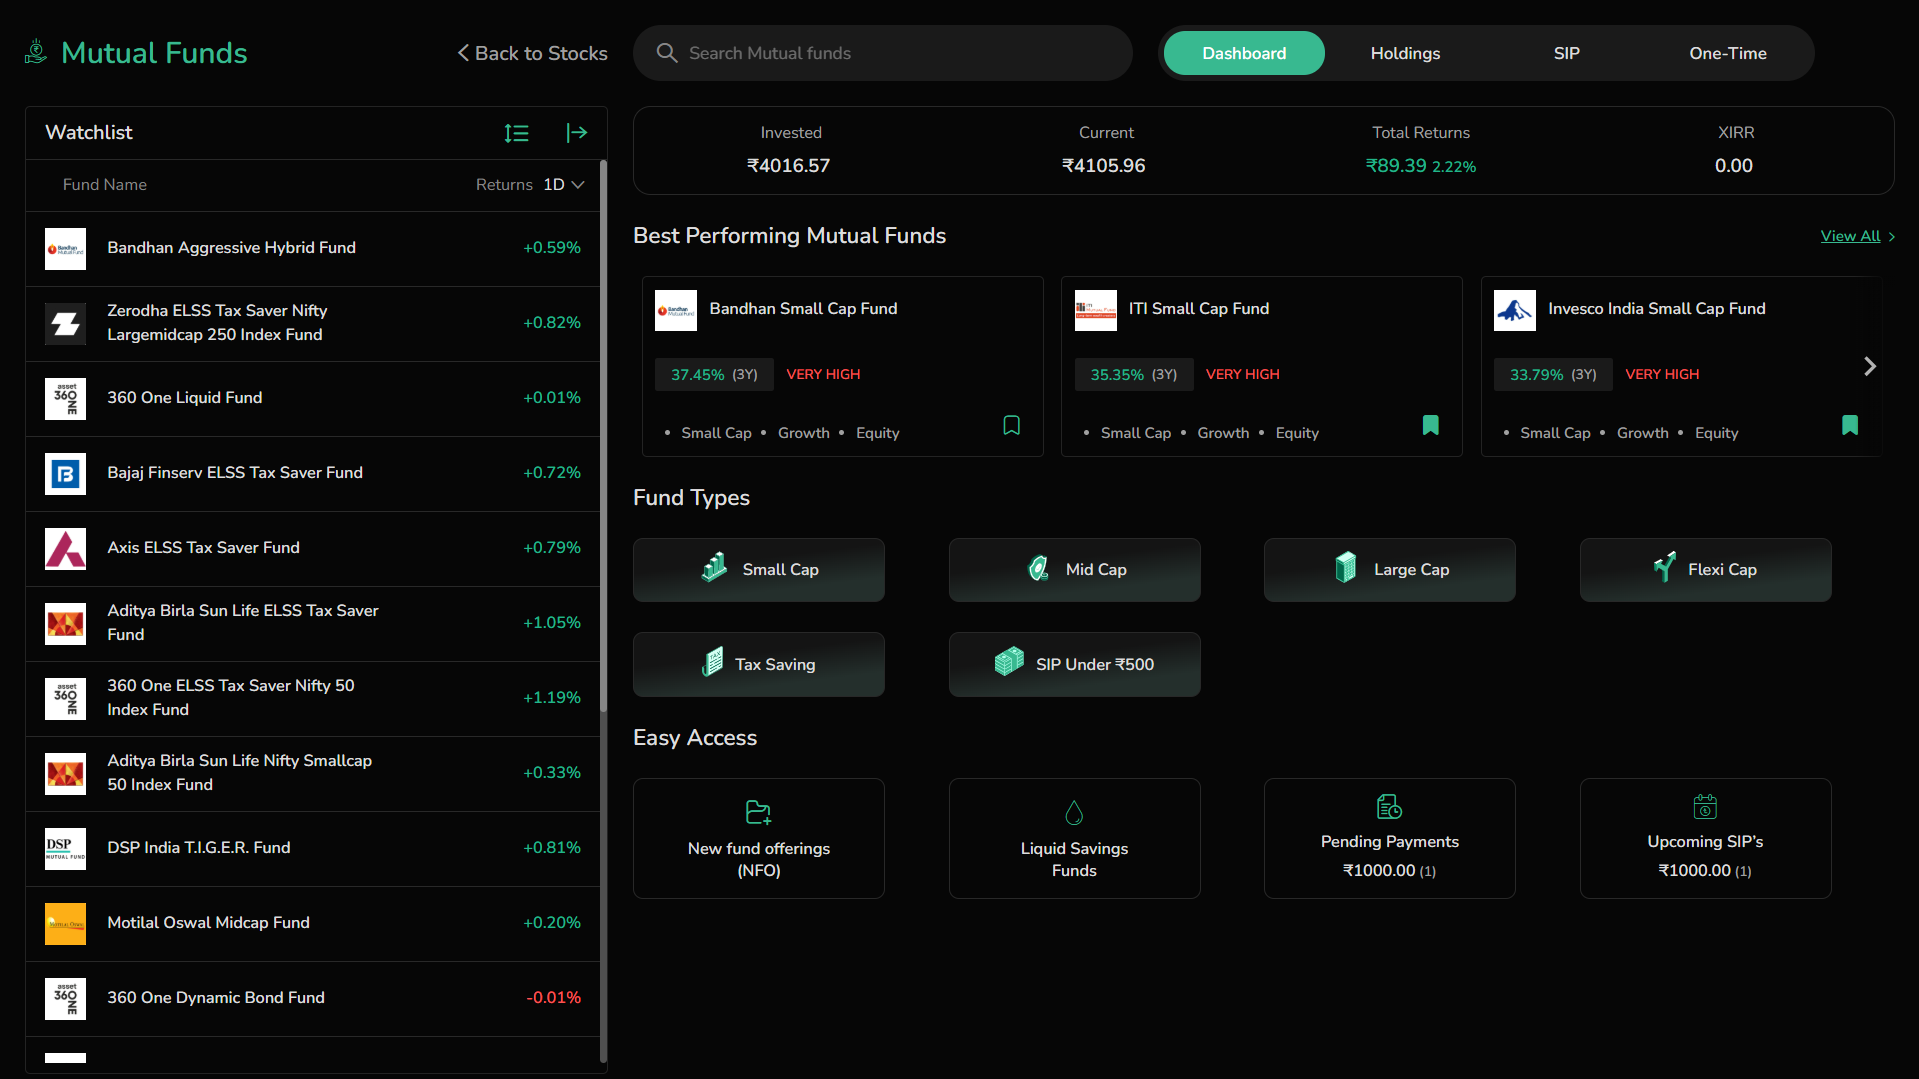Focus the Search Mutual funds field
Image resolution: width=1919 pixels, height=1079 pixels.
point(883,53)
